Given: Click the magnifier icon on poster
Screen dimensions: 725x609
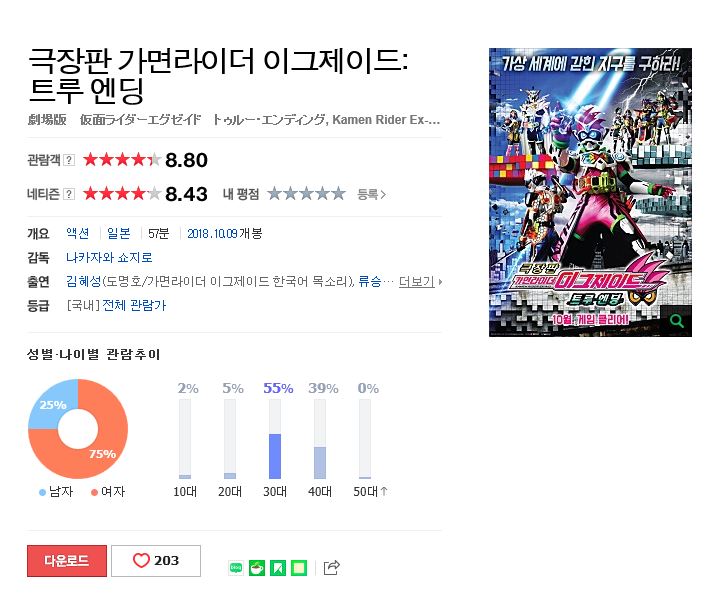Looking at the screenshot, I should tap(676, 320).
